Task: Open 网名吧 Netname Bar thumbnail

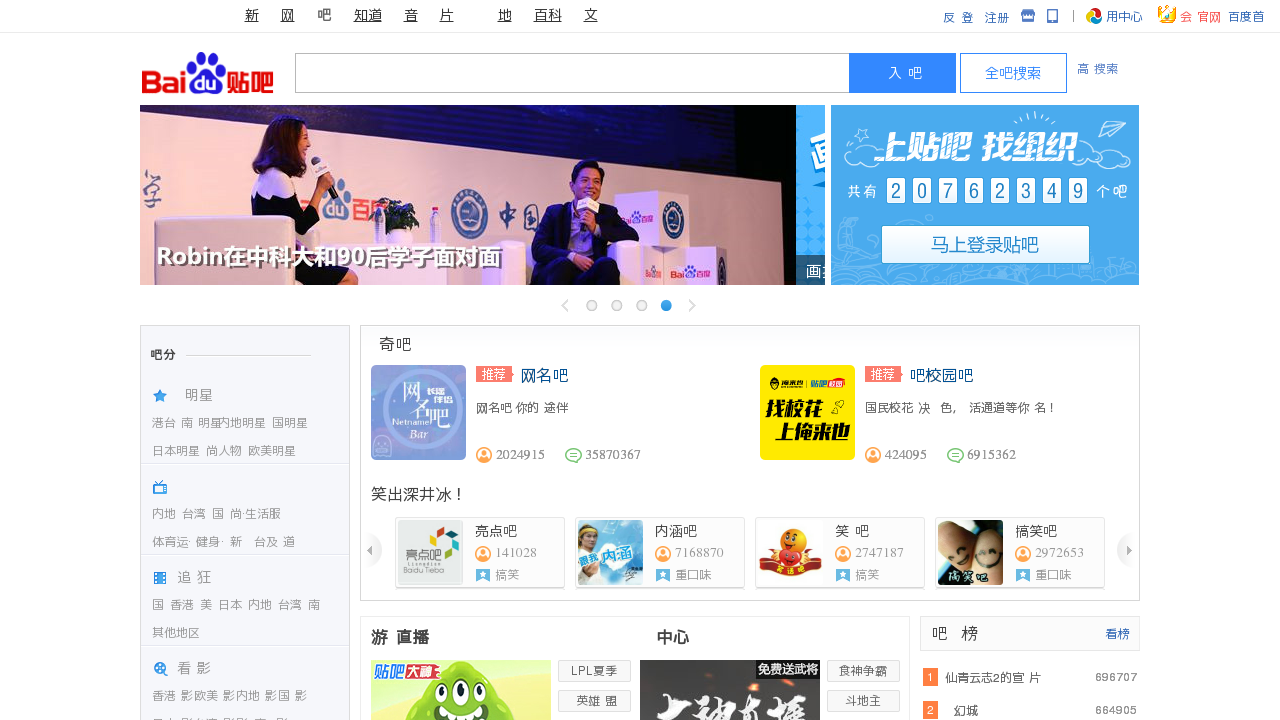Action: click(418, 412)
